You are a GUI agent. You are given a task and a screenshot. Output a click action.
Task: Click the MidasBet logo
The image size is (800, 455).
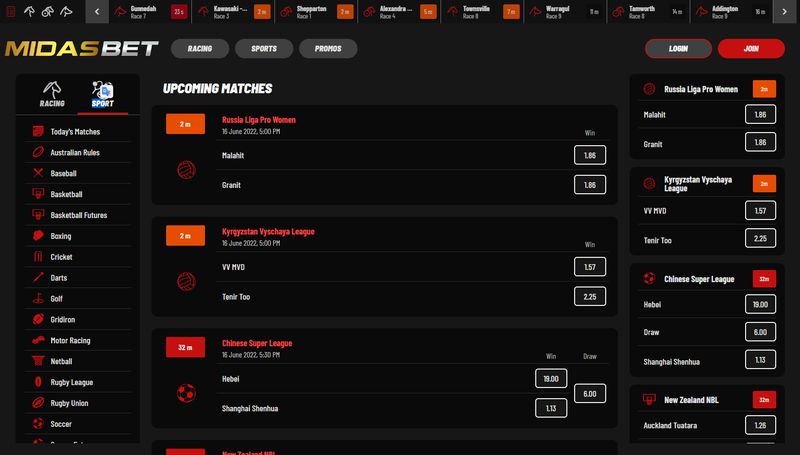82,49
